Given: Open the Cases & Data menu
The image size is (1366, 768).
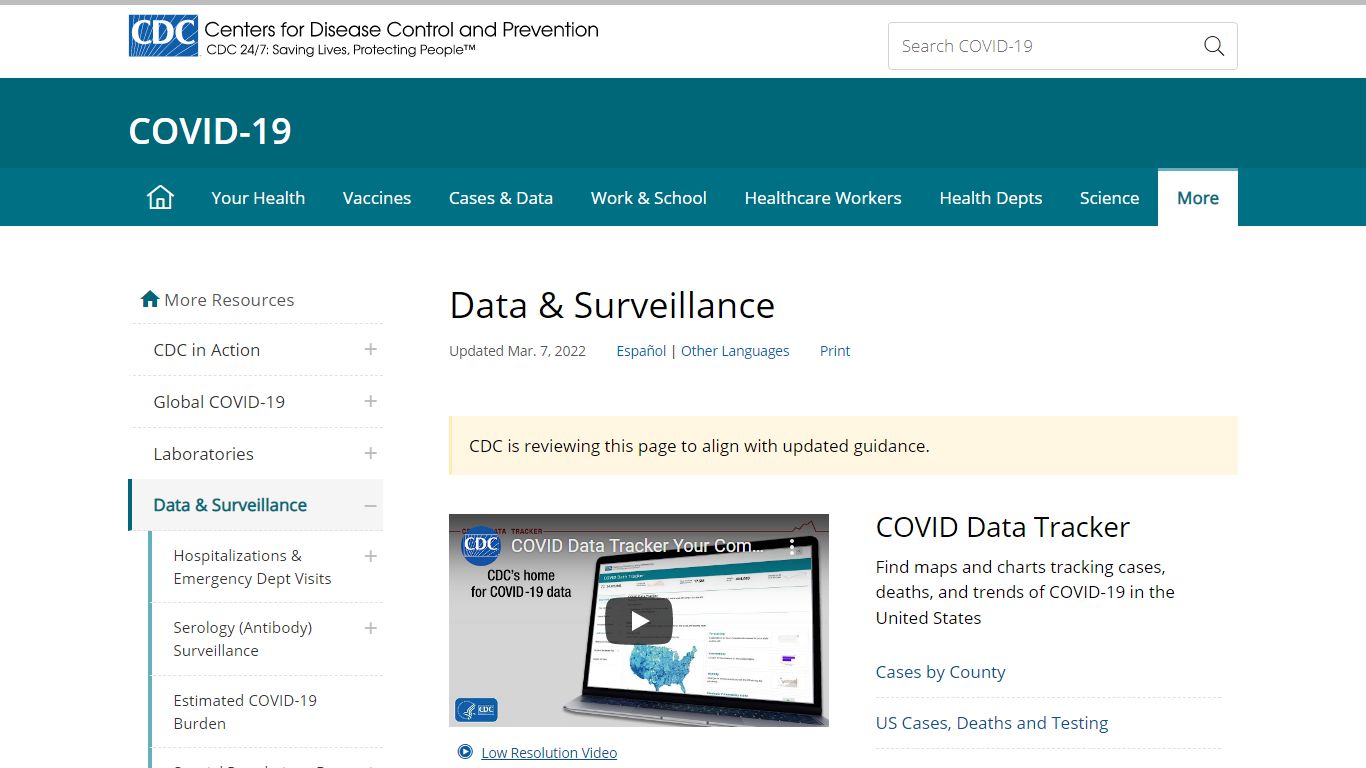Looking at the screenshot, I should pyautogui.click(x=501, y=198).
